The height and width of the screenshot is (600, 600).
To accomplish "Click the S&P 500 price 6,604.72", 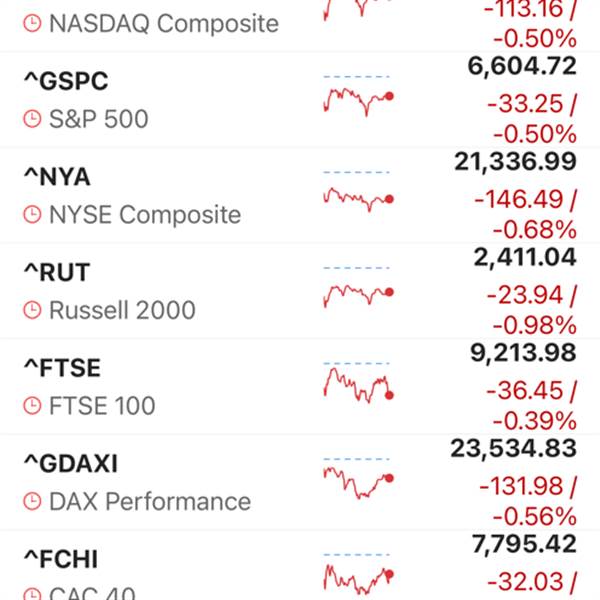I will tap(521, 67).
